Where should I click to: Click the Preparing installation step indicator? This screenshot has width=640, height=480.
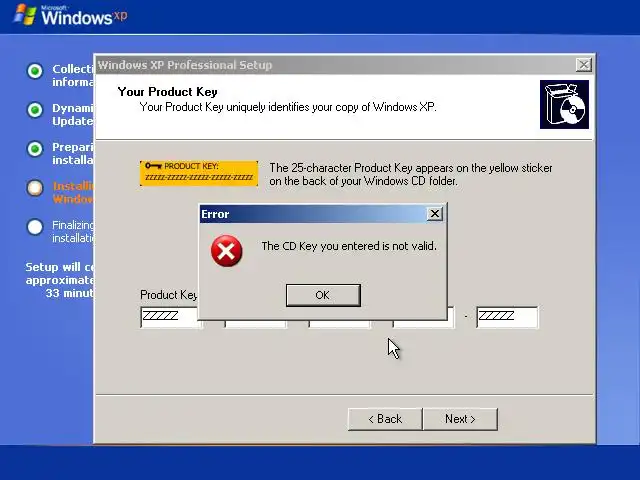click(35, 149)
